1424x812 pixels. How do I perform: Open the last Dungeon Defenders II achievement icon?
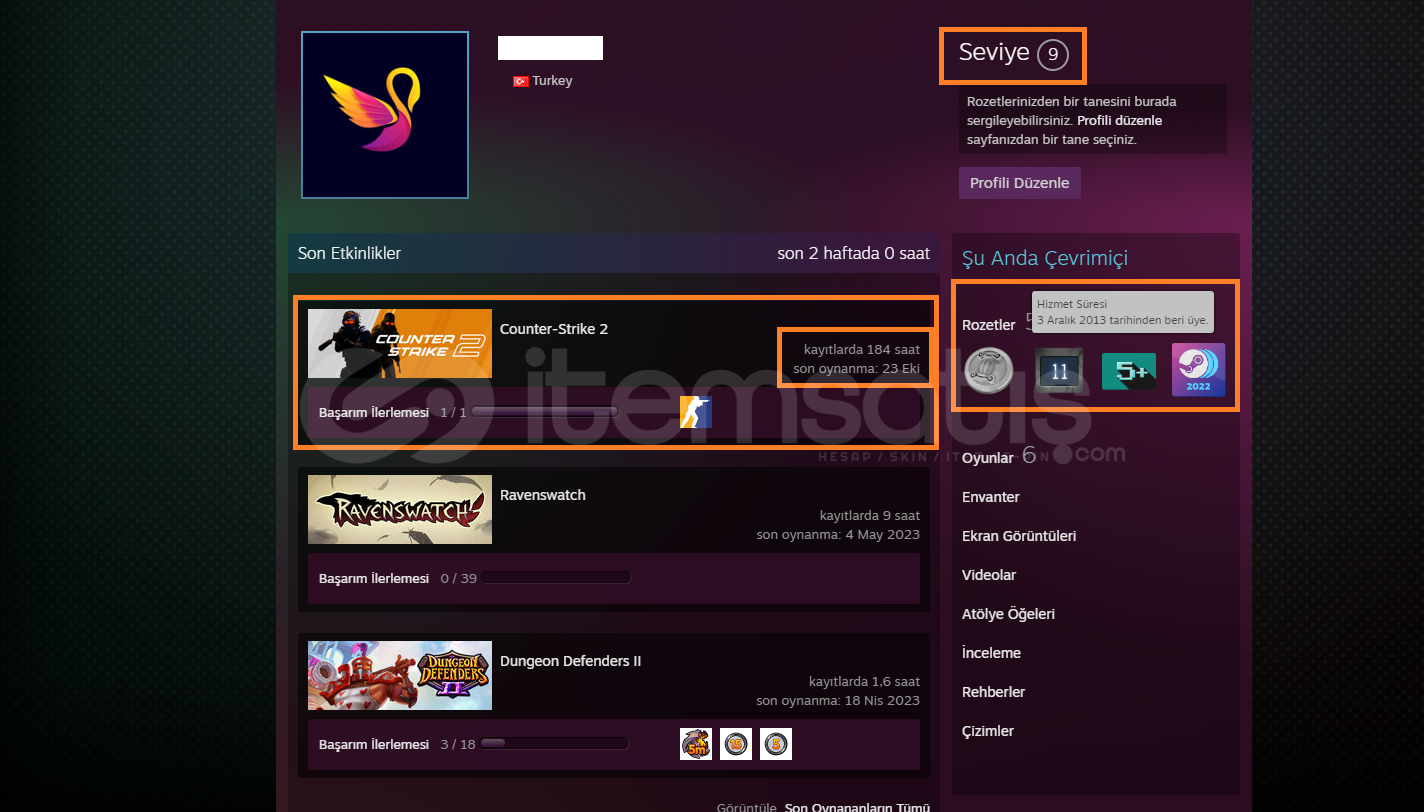coord(776,743)
